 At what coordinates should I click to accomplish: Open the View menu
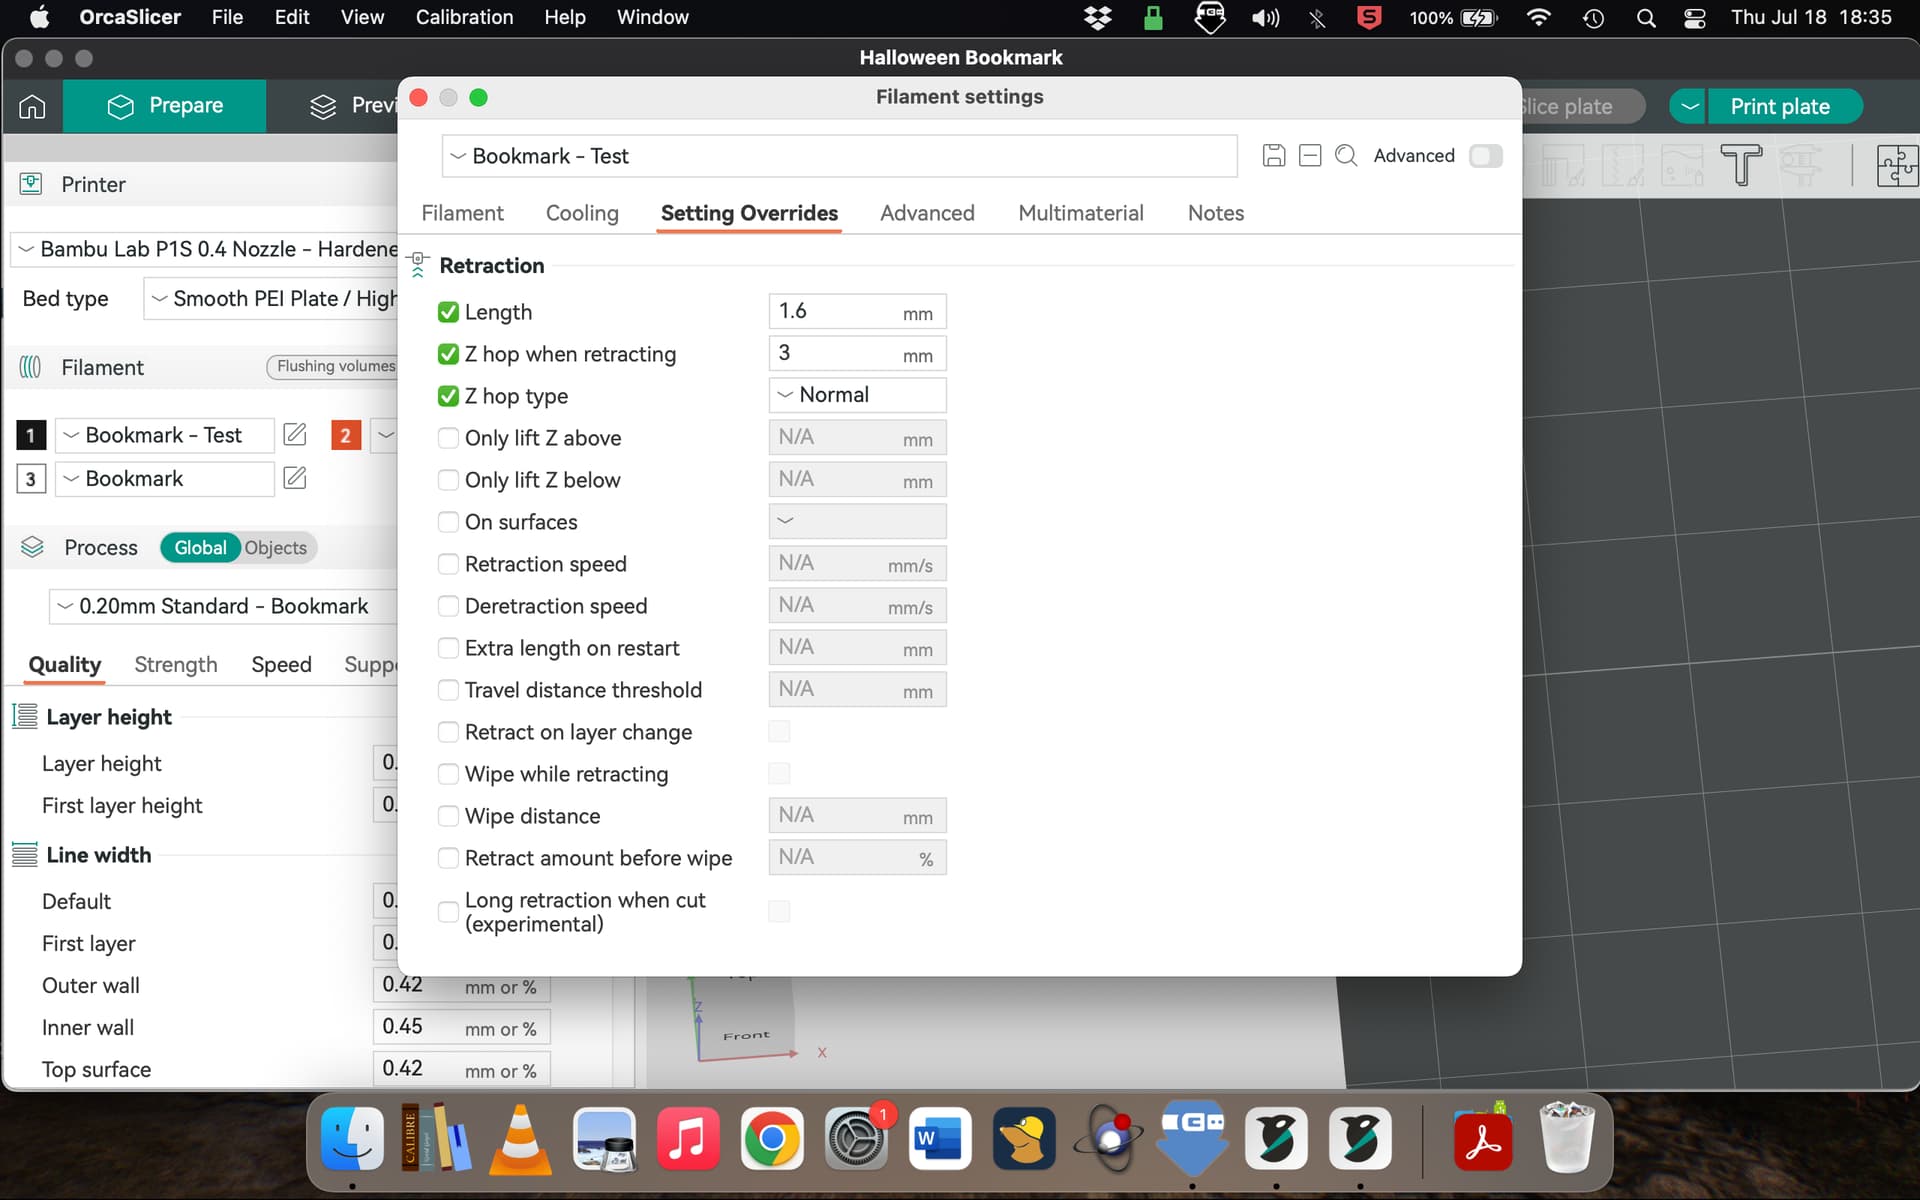(x=362, y=17)
